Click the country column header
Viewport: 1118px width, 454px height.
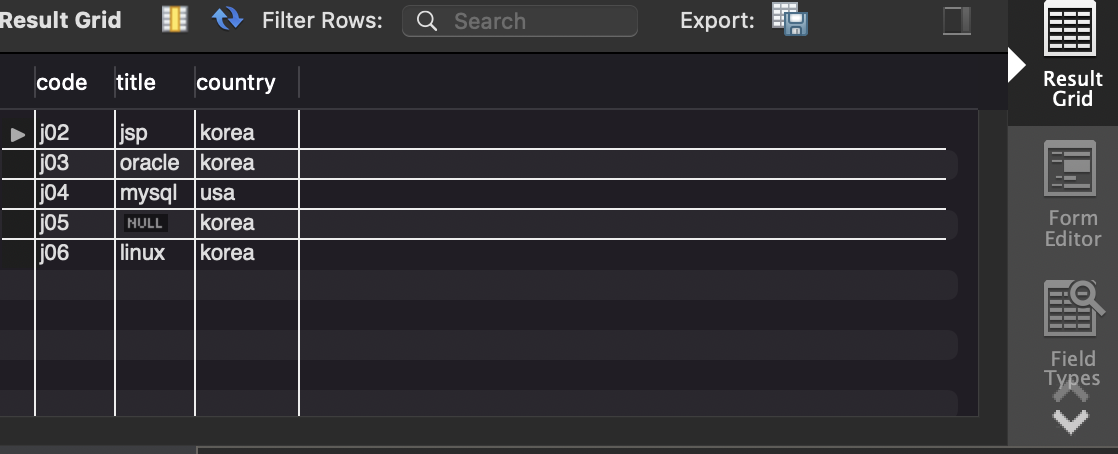tap(236, 82)
